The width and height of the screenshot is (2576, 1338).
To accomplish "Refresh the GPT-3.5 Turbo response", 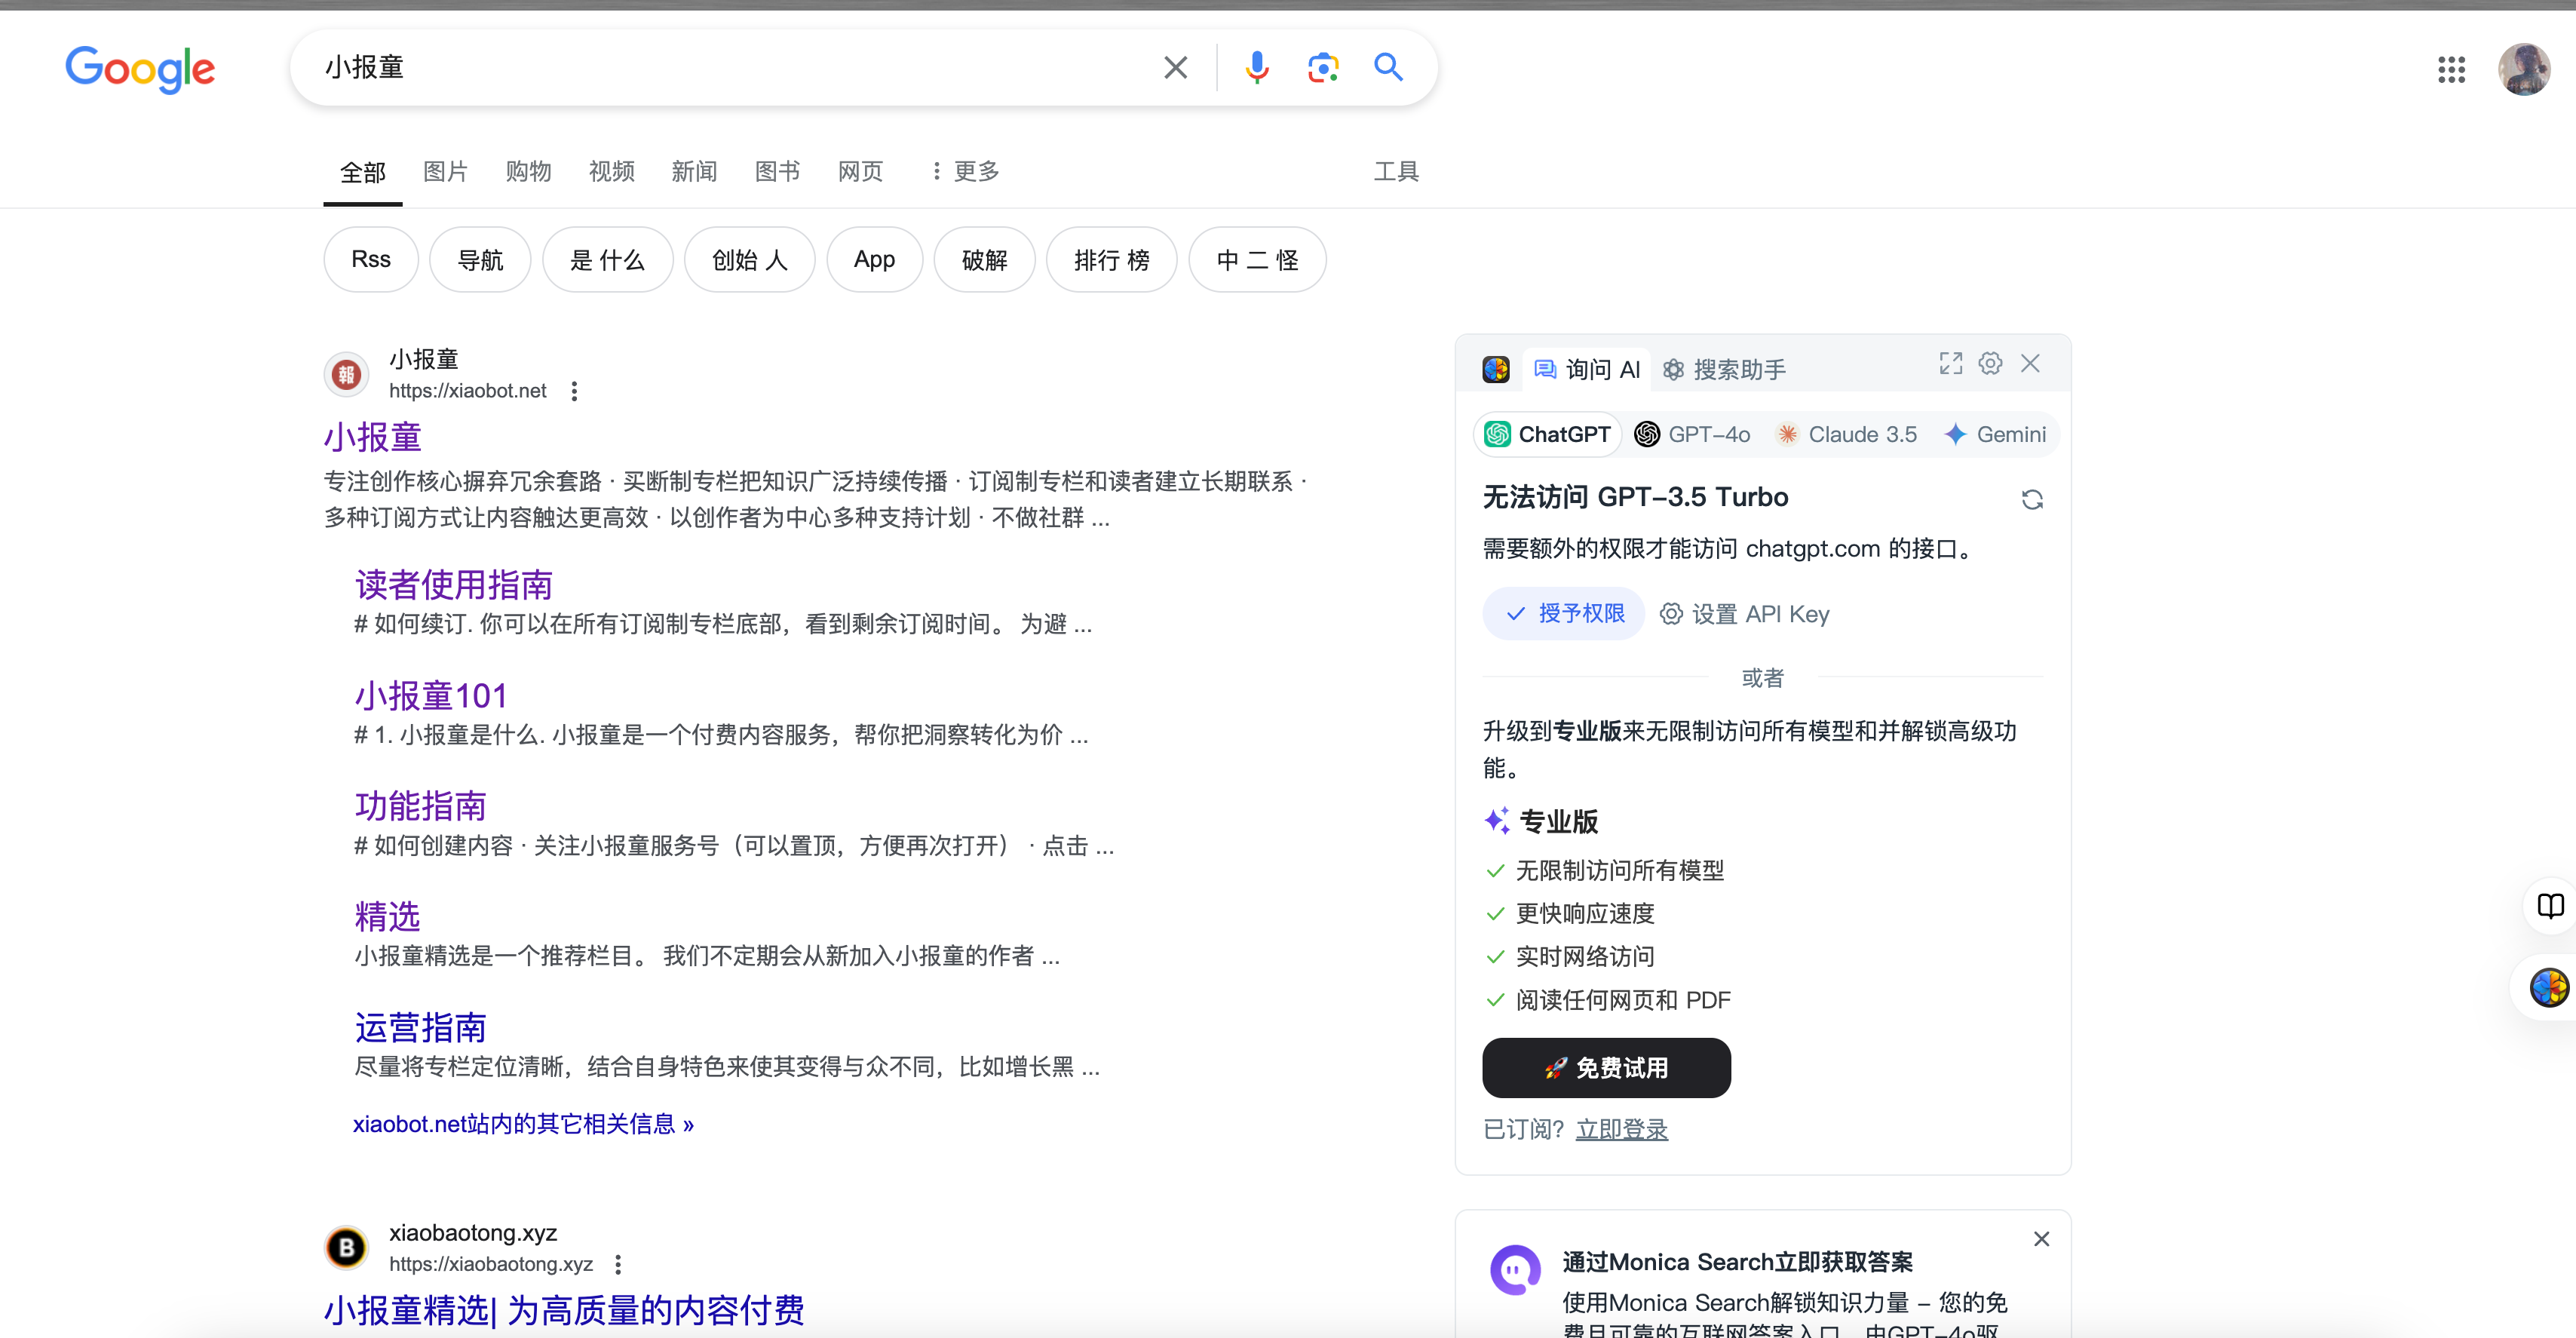I will coord(2032,499).
